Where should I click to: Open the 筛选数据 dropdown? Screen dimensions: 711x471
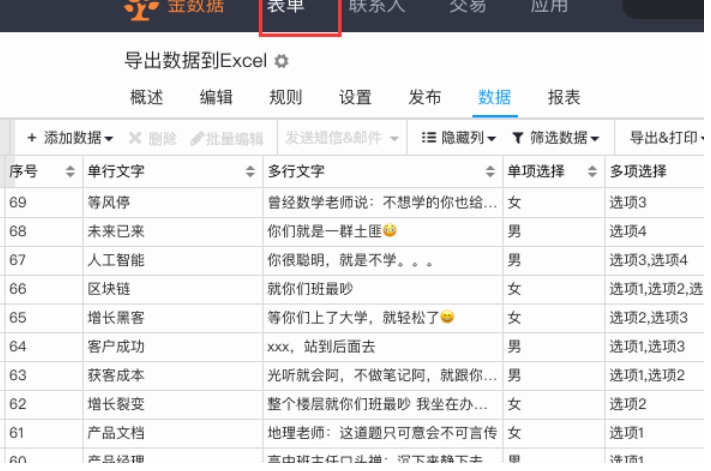pyautogui.click(x=555, y=138)
